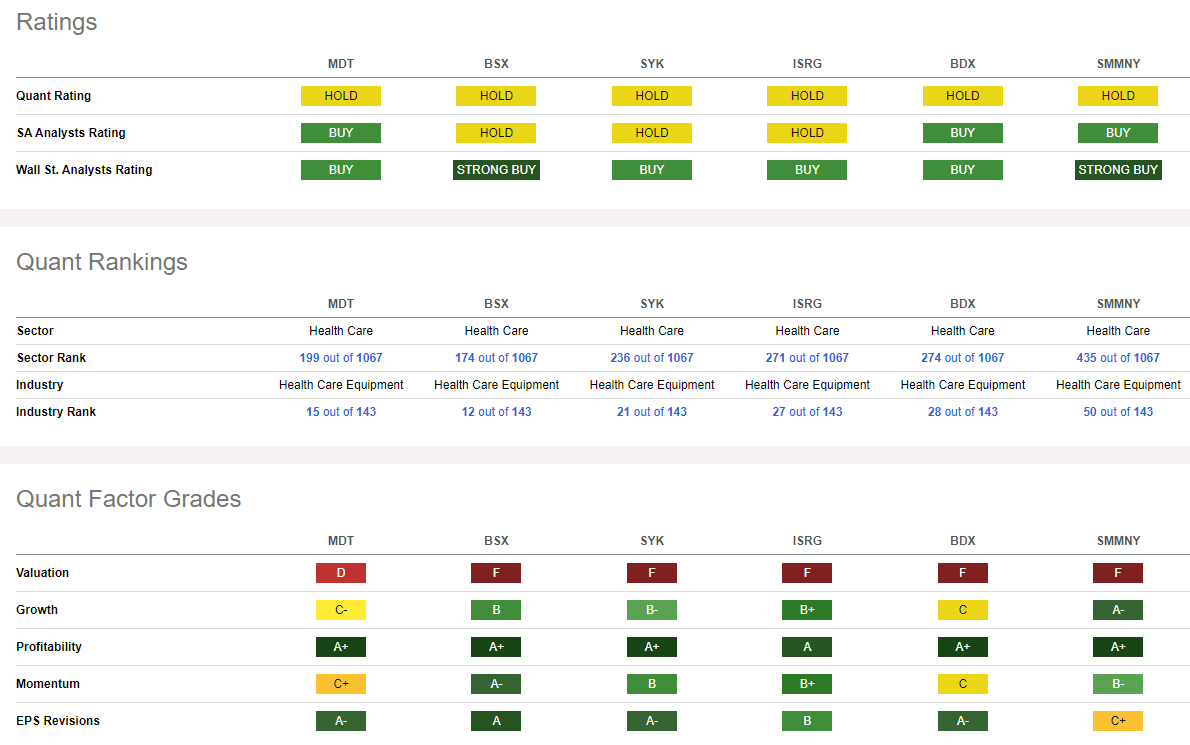Click the Quant Rankings section heading
This screenshot has height=745, width=1190.
(102, 262)
